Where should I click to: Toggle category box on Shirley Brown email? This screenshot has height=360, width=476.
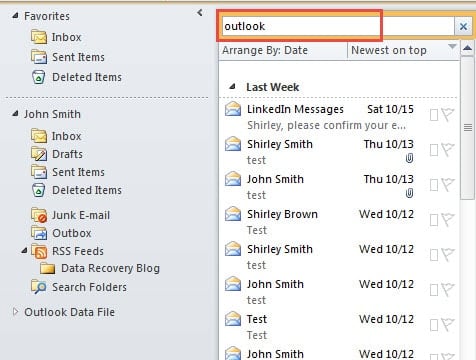click(434, 220)
